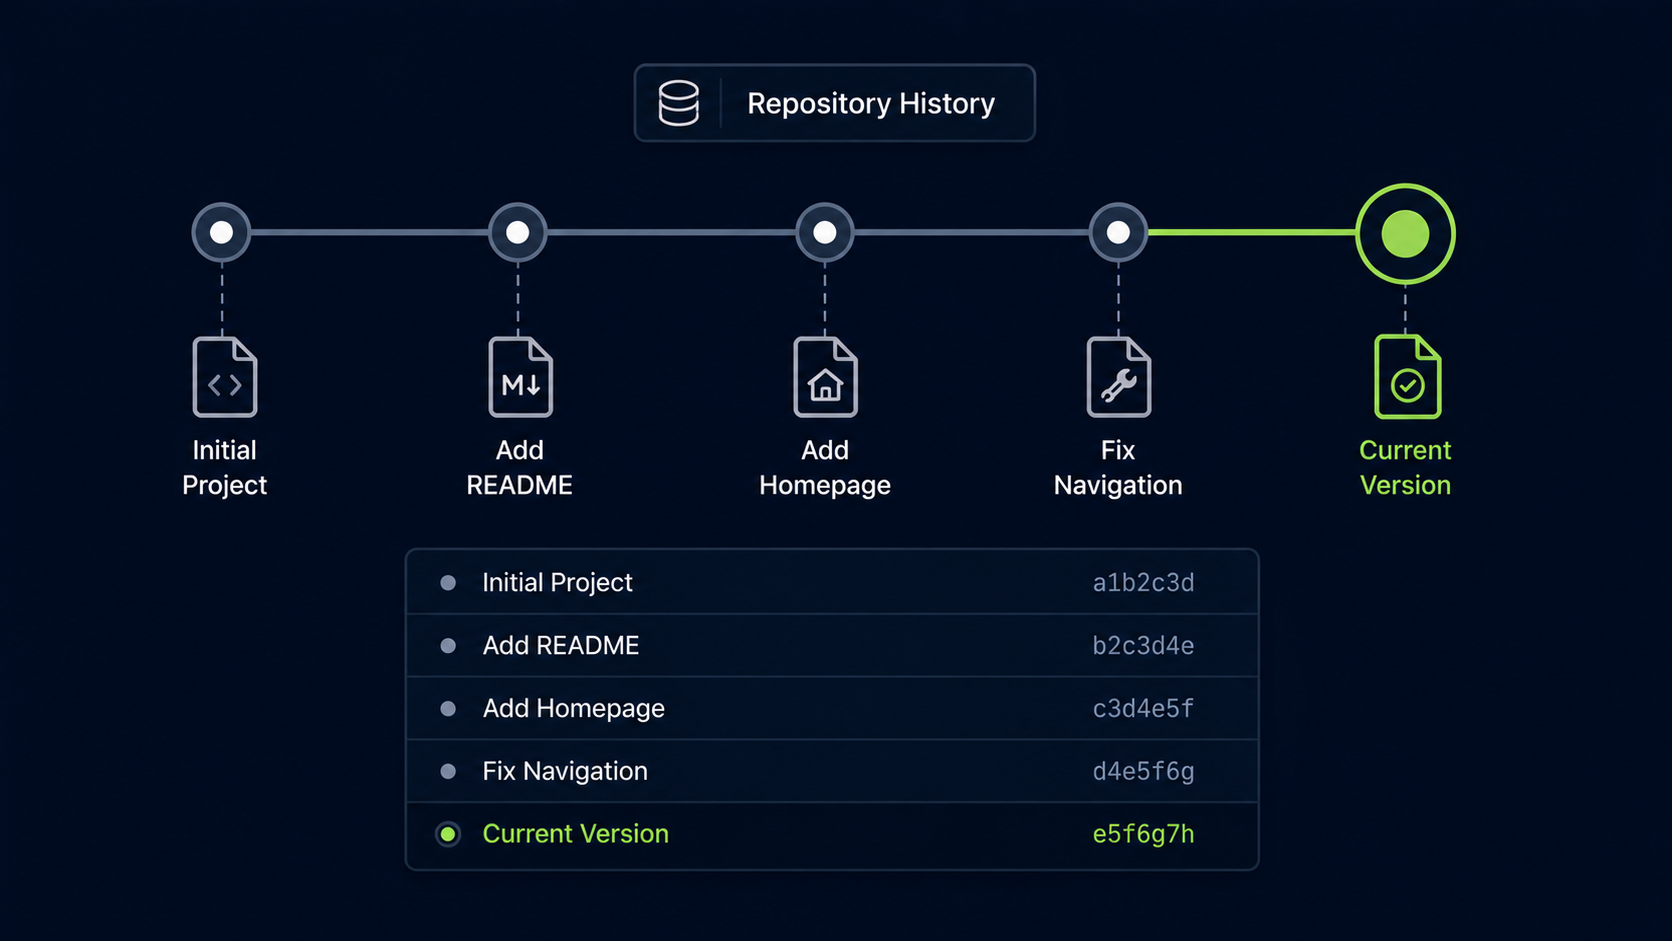The height and width of the screenshot is (941, 1672).
Task: Select the Initial Project row in the commit list
Action: click(832, 582)
